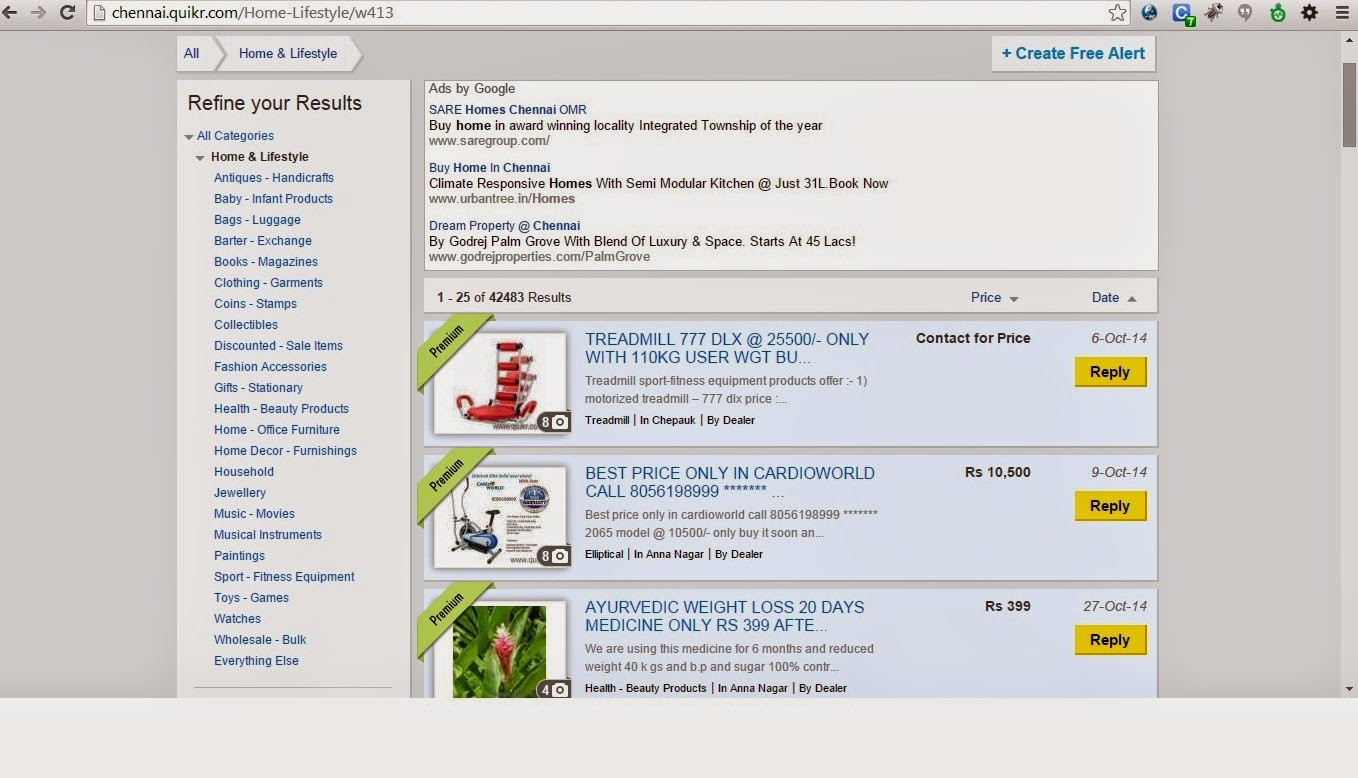This screenshot has height=778, width=1358.
Task: Click the globe extension icon
Action: click(1149, 13)
